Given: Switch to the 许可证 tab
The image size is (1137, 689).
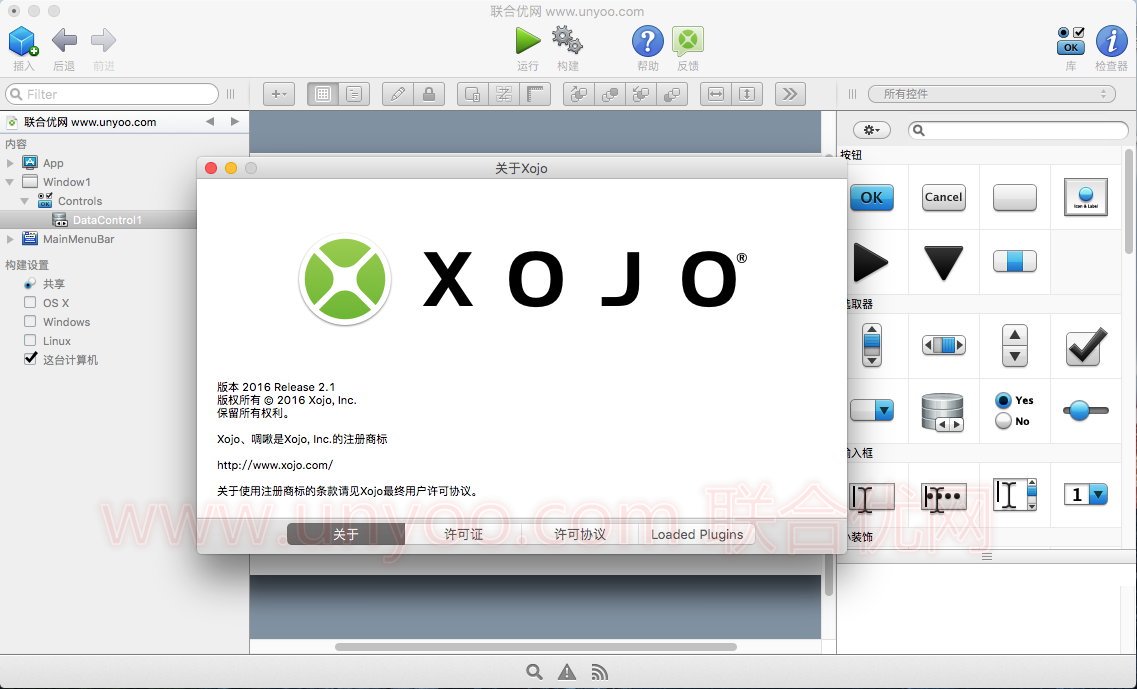Looking at the screenshot, I should [463, 535].
